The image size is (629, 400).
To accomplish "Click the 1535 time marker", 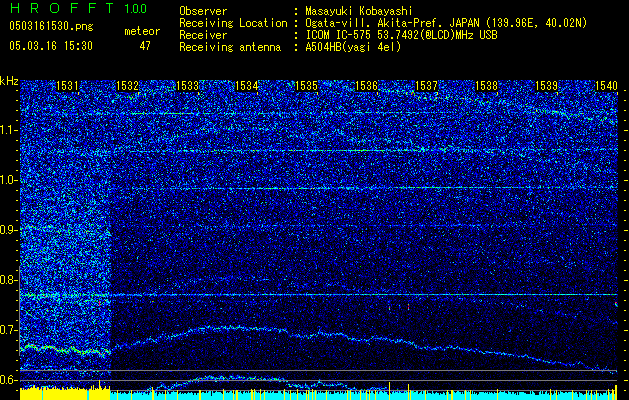I will click(x=306, y=85).
